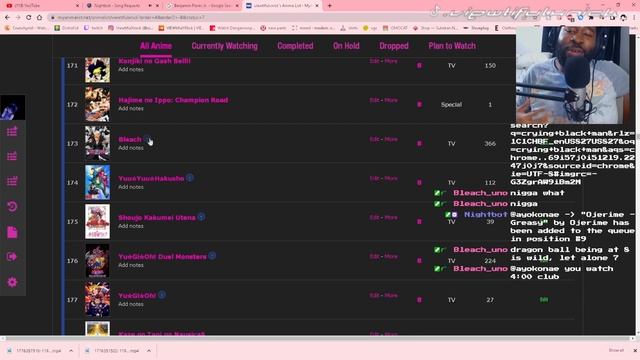Select the On Hold tab

click(x=346, y=46)
